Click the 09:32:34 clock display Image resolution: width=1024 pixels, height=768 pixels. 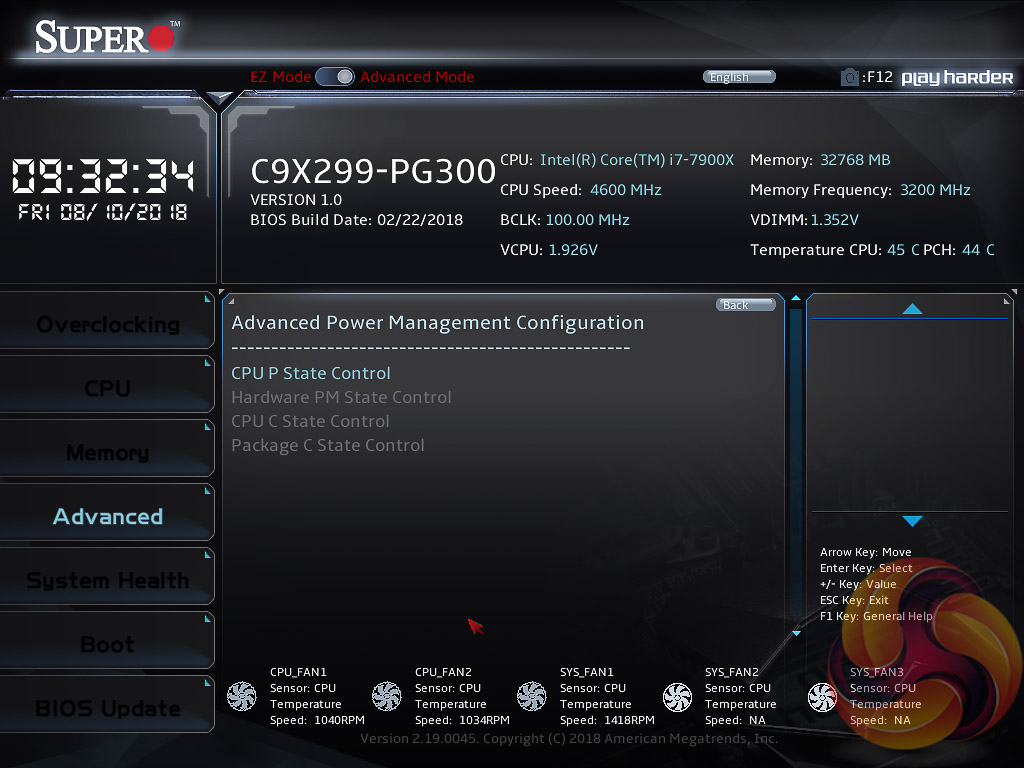pos(103,176)
